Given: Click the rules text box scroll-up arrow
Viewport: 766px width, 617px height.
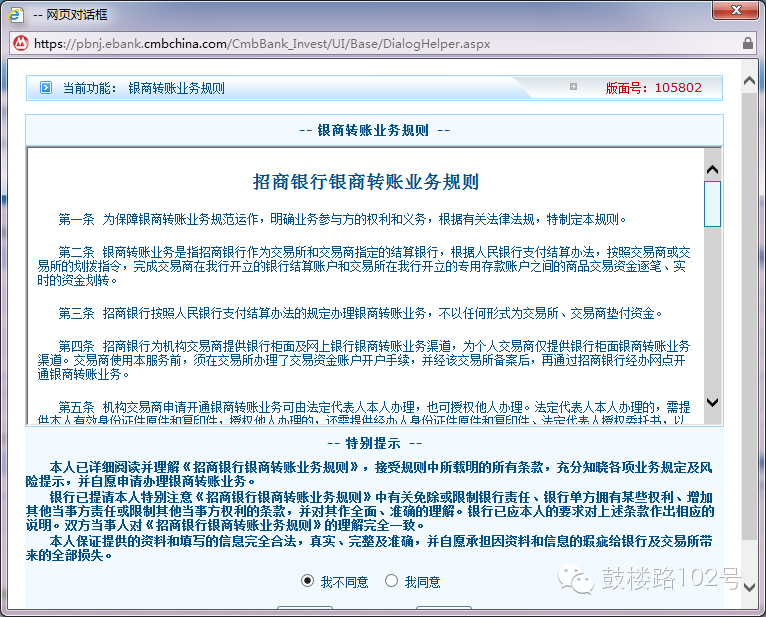Looking at the screenshot, I should [x=713, y=170].
